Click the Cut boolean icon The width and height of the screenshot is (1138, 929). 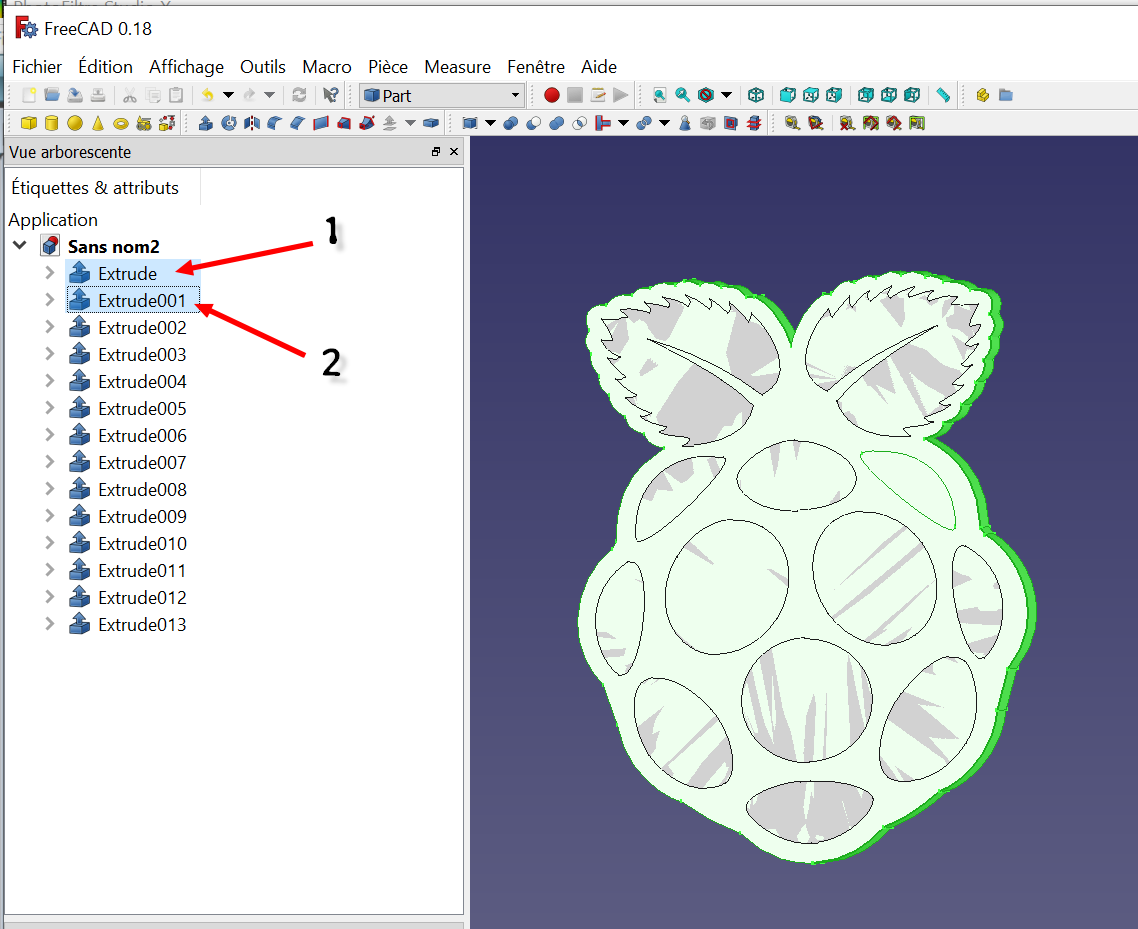tap(533, 123)
